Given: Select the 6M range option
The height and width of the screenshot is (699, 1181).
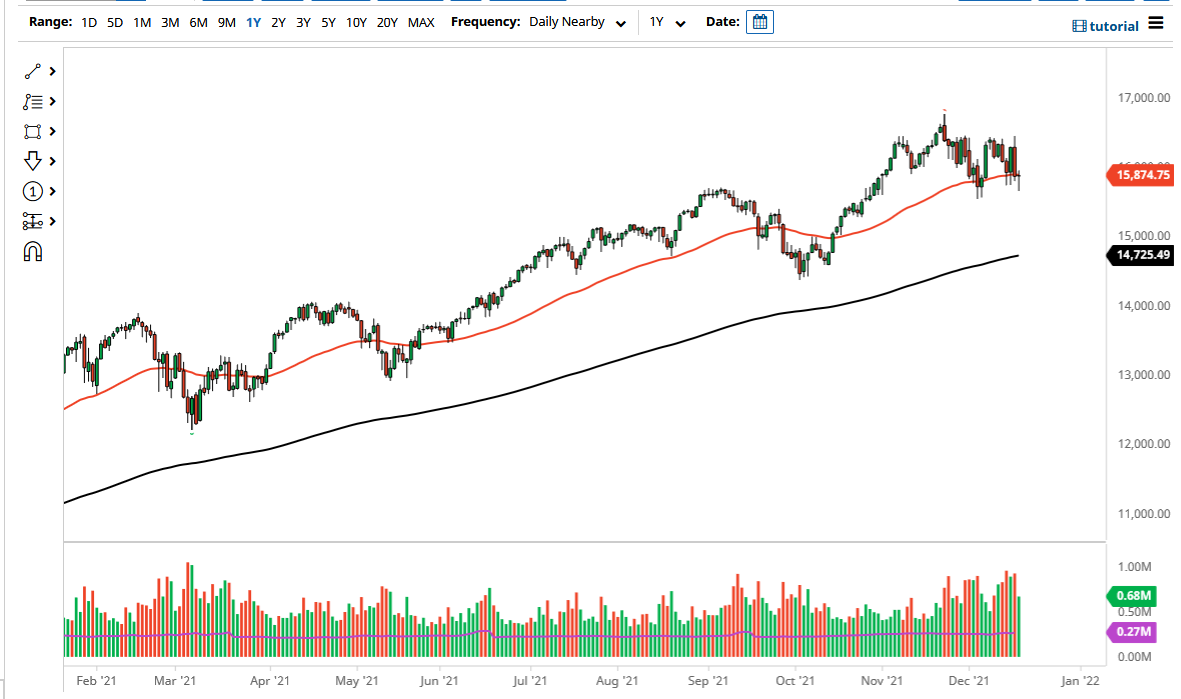Looking at the screenshot, I should (196, 21).
